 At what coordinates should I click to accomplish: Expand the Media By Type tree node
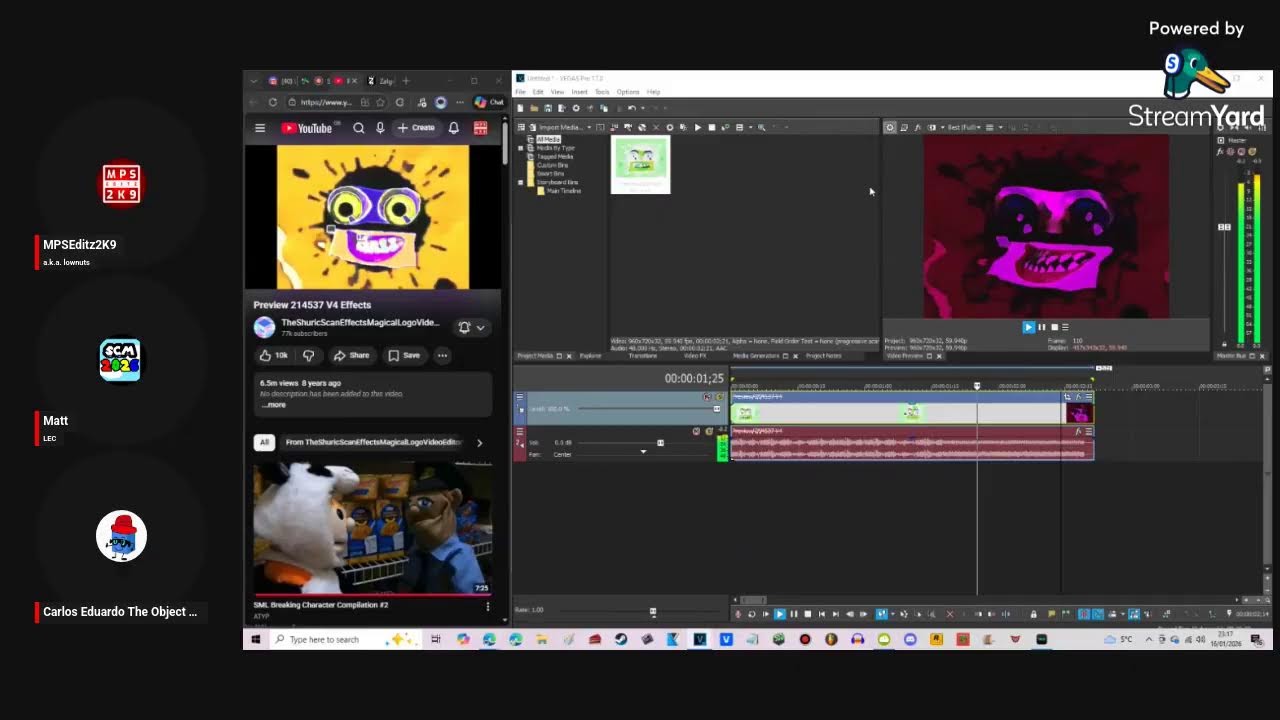[x=520, y=148]
